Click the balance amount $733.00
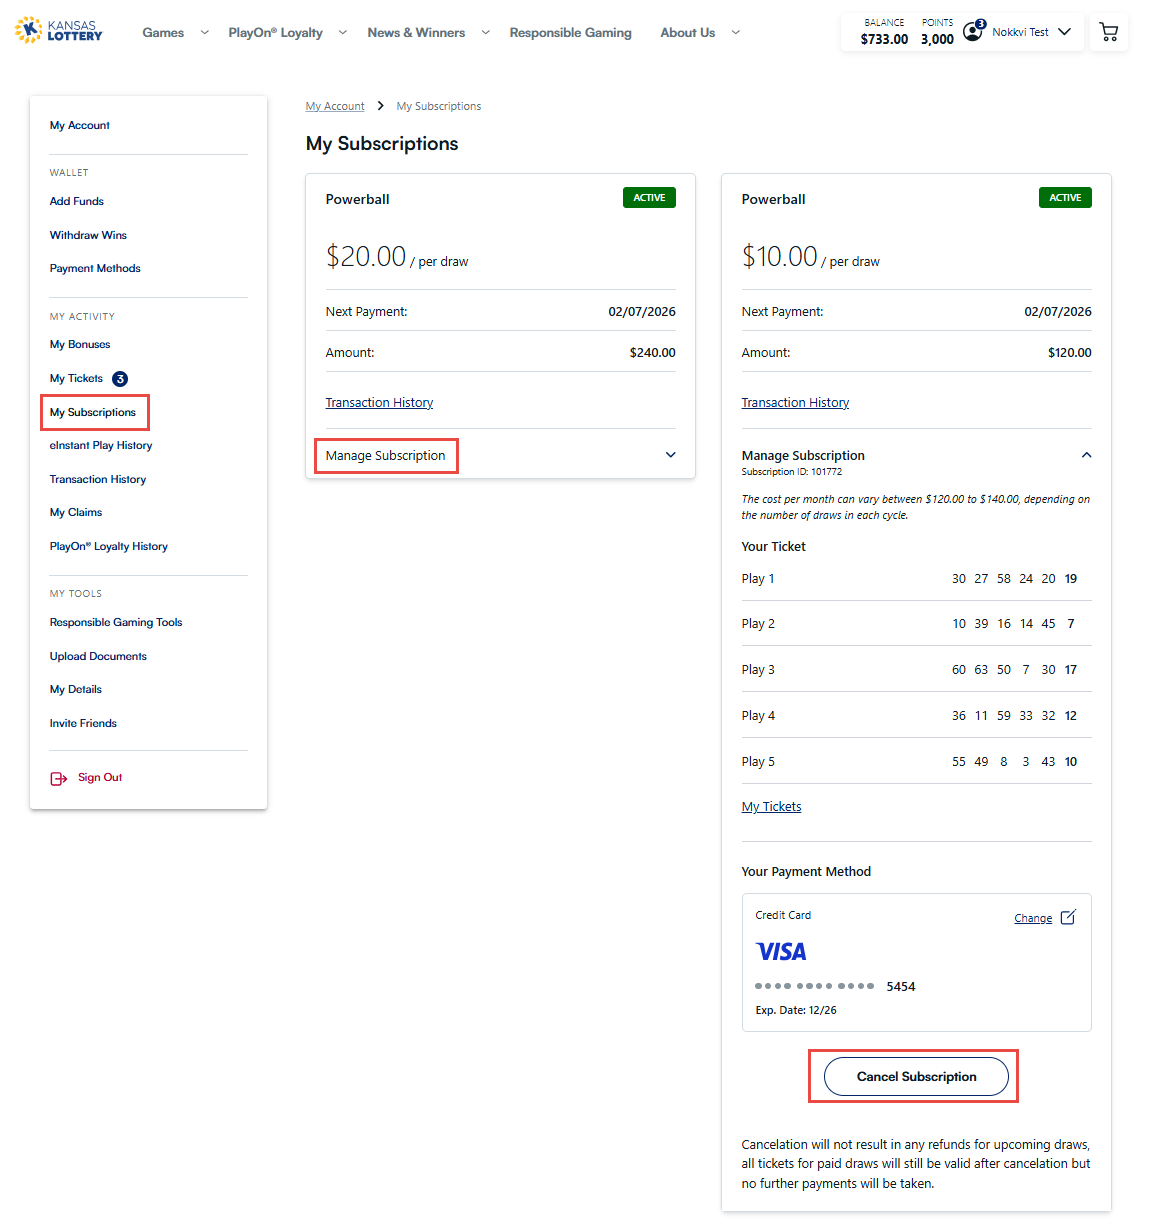Viewport: 1160px width, 1220px height. click(x=884, y=39)
